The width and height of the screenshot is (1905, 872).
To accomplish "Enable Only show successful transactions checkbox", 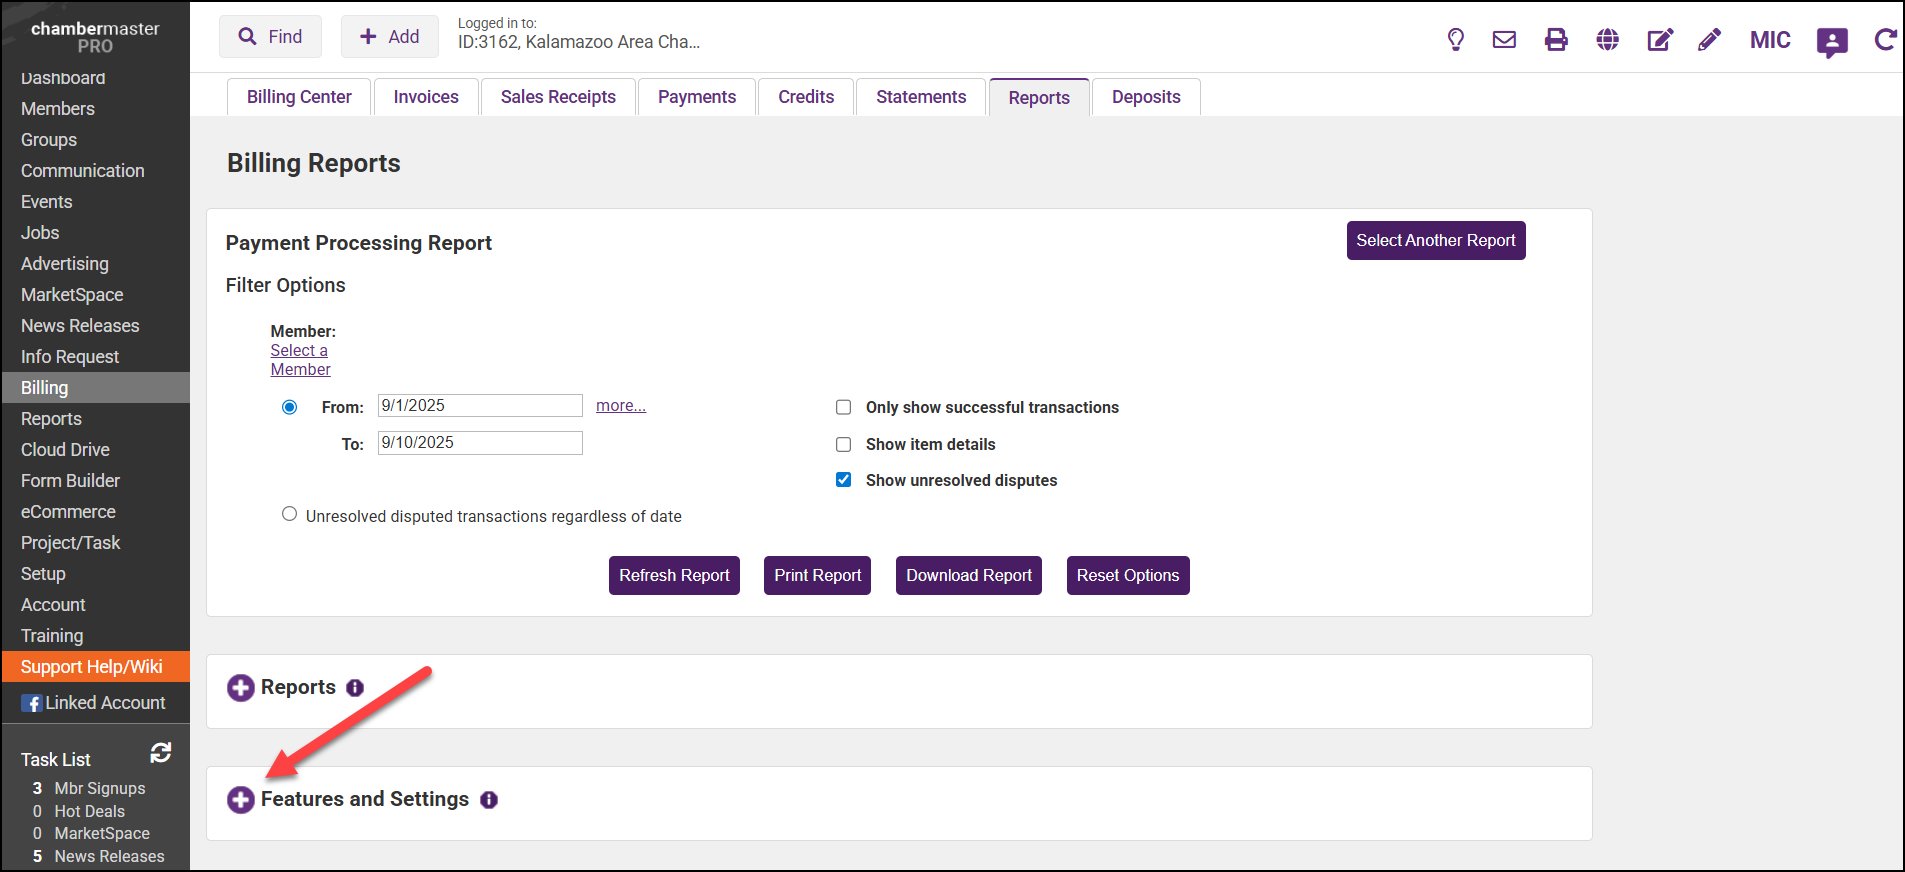I will 844,407.
